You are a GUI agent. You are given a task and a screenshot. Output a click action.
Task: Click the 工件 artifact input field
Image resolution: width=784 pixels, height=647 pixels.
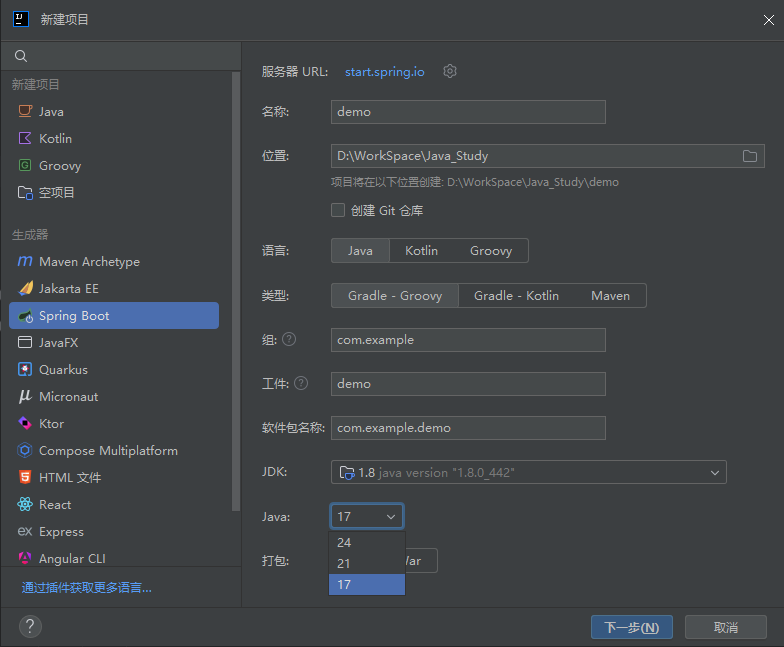coord(468,384)
